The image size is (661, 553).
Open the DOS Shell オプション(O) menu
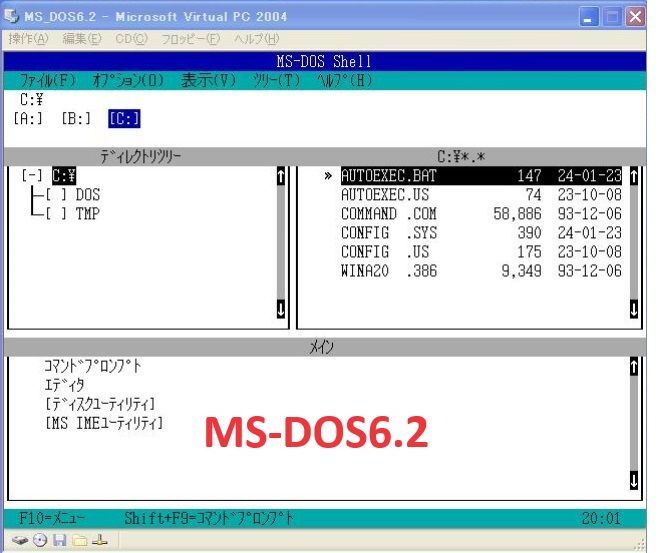128,80
